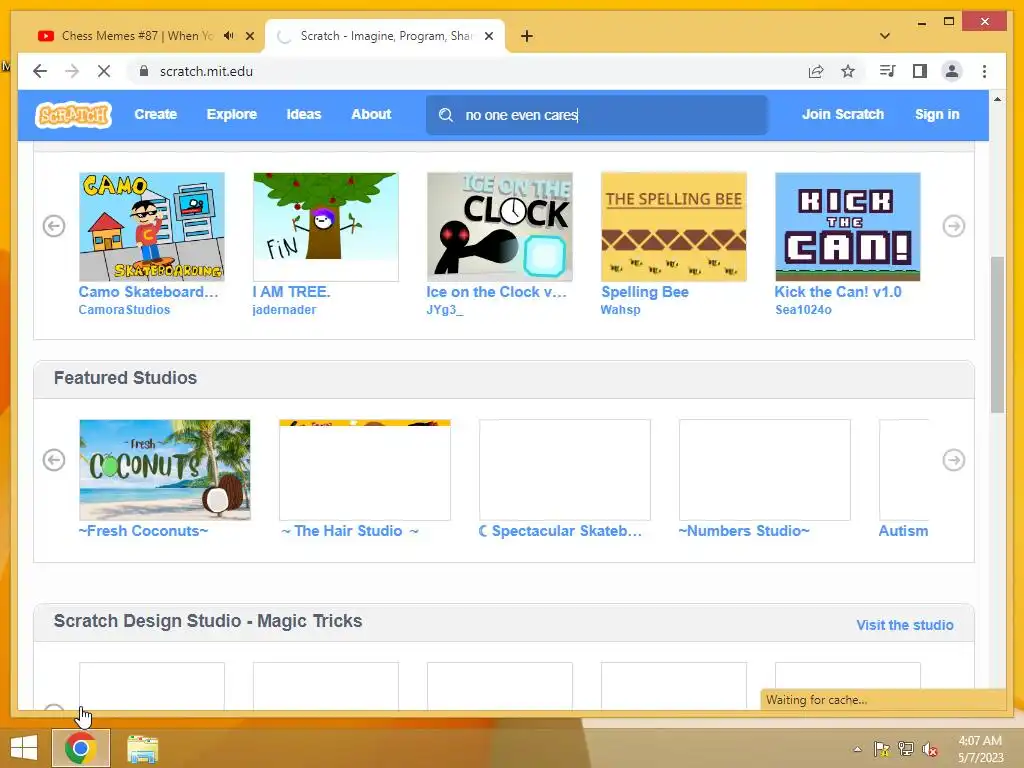Viewport: 1024px width, 768px height.
Task: Open Wahsp author link
Action: (x=620, y=310)
